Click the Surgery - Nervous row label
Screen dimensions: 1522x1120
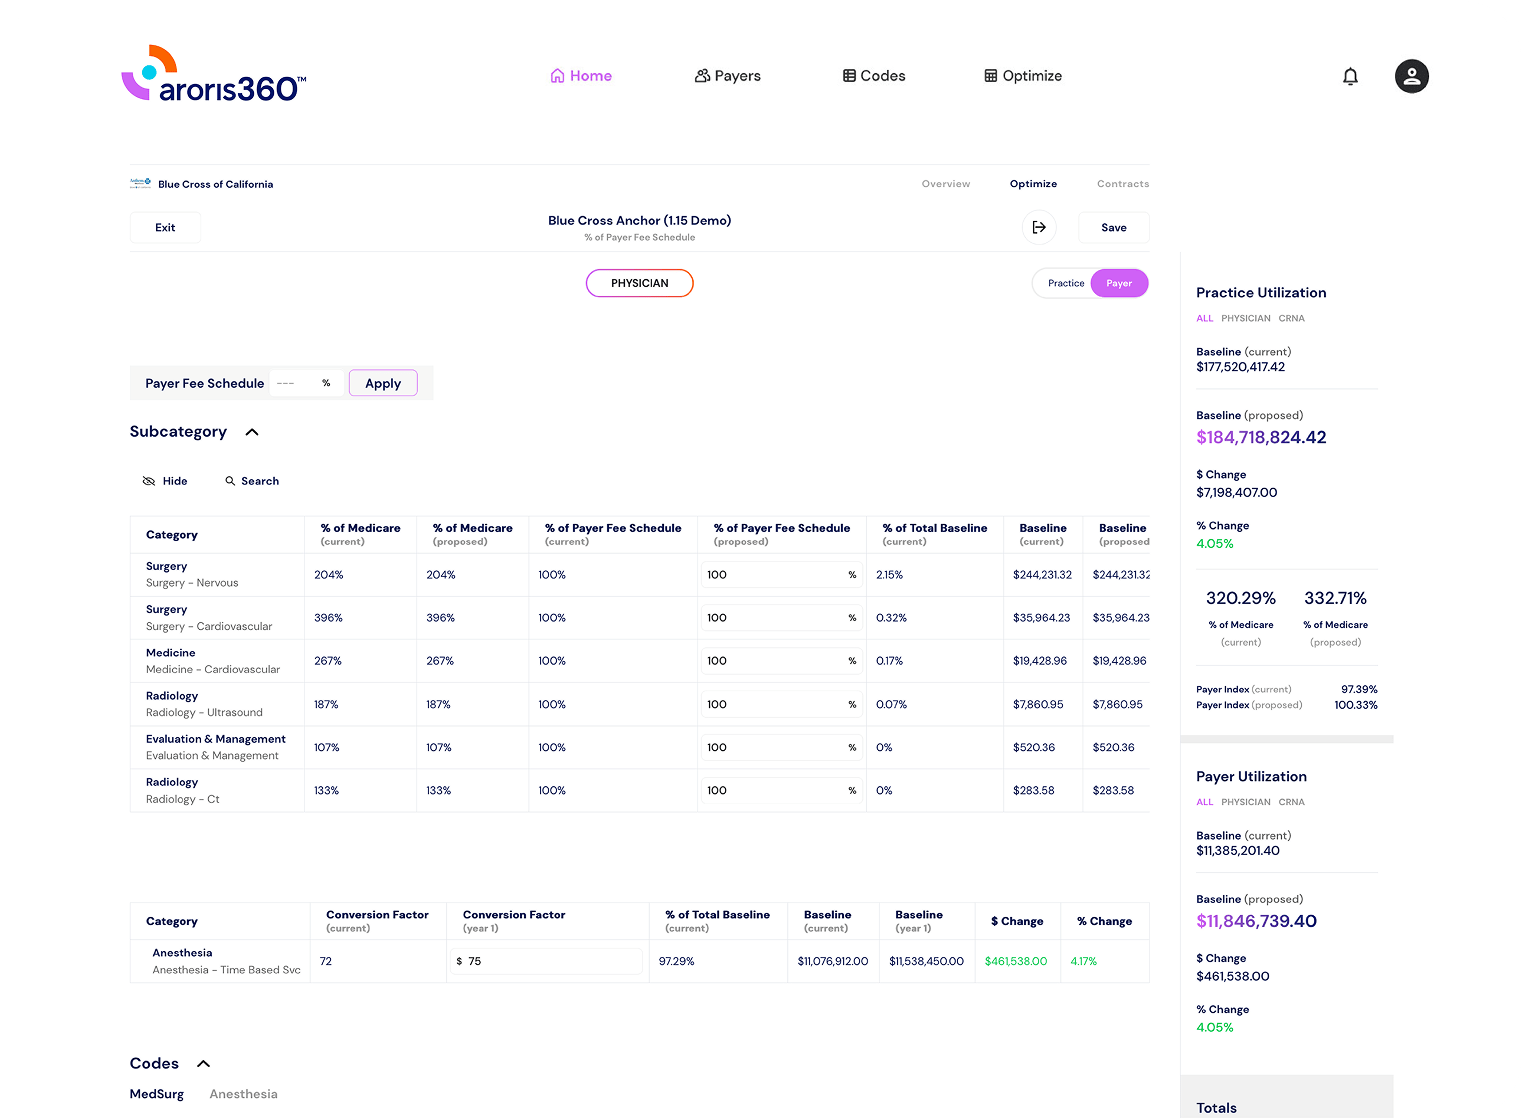(x=192, y=574)
